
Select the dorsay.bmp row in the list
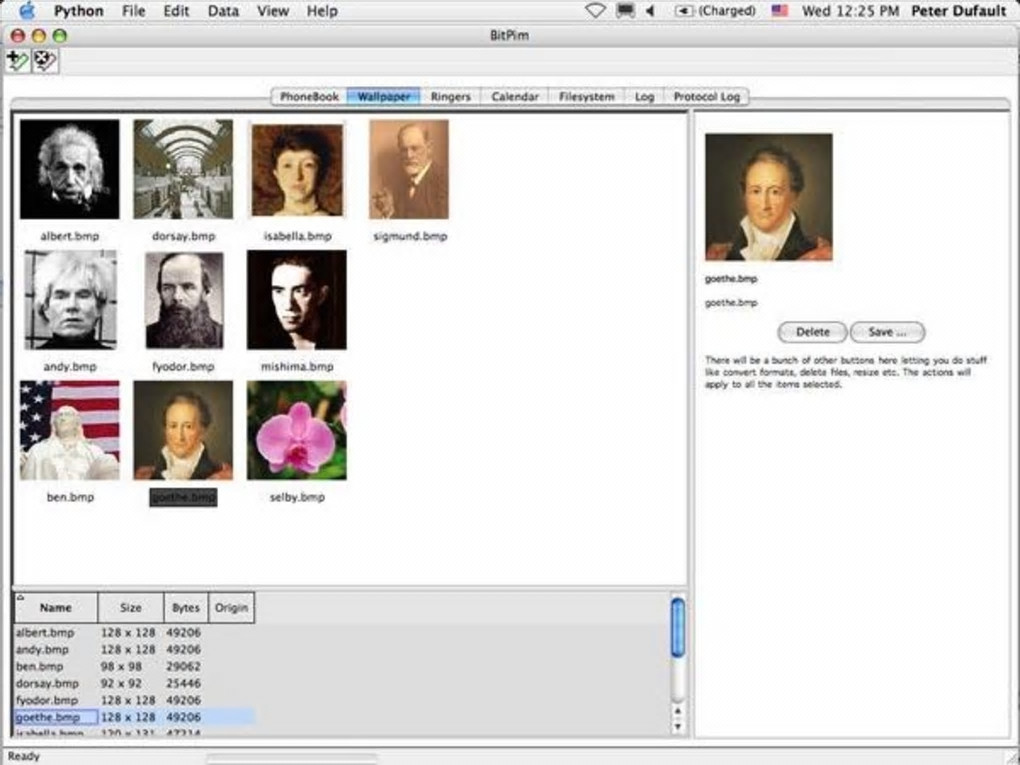(x=134, y=683)
